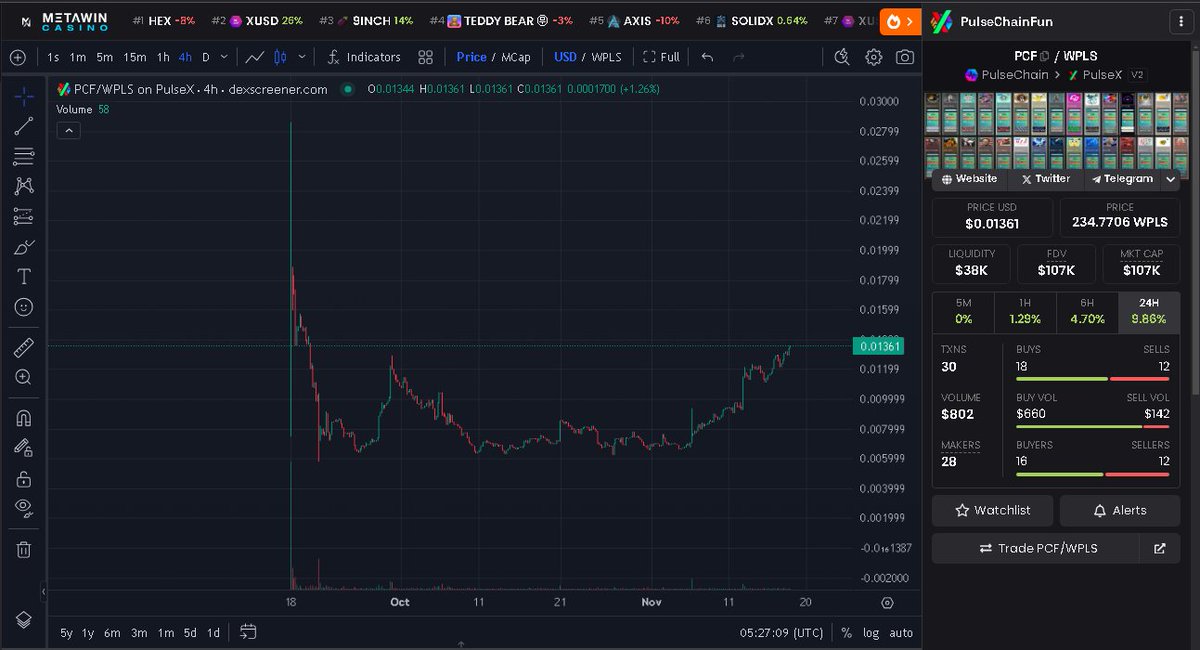Expand the timeframe interval dropdown

click(223, 57)
